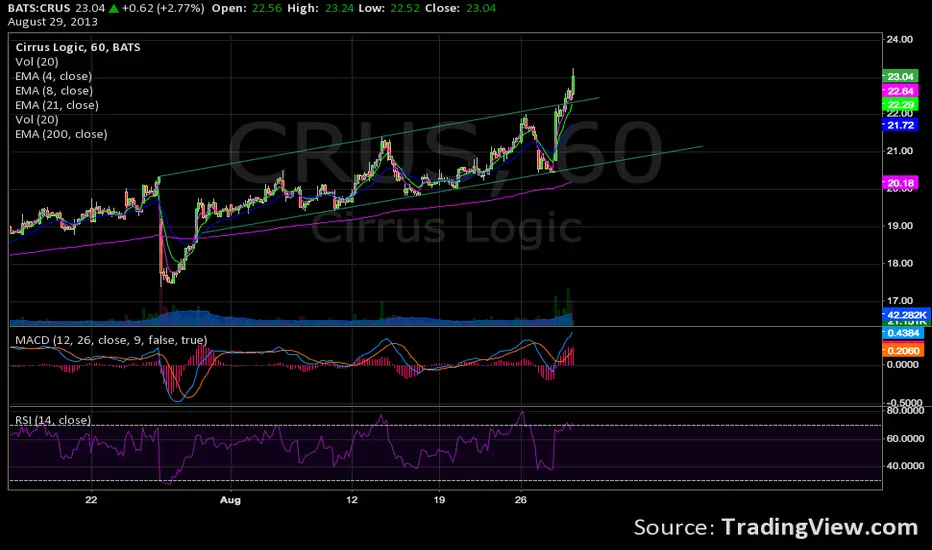Click the +0.62 (+2.77%) change text
The image size is (932, 550).
[163, 8]
